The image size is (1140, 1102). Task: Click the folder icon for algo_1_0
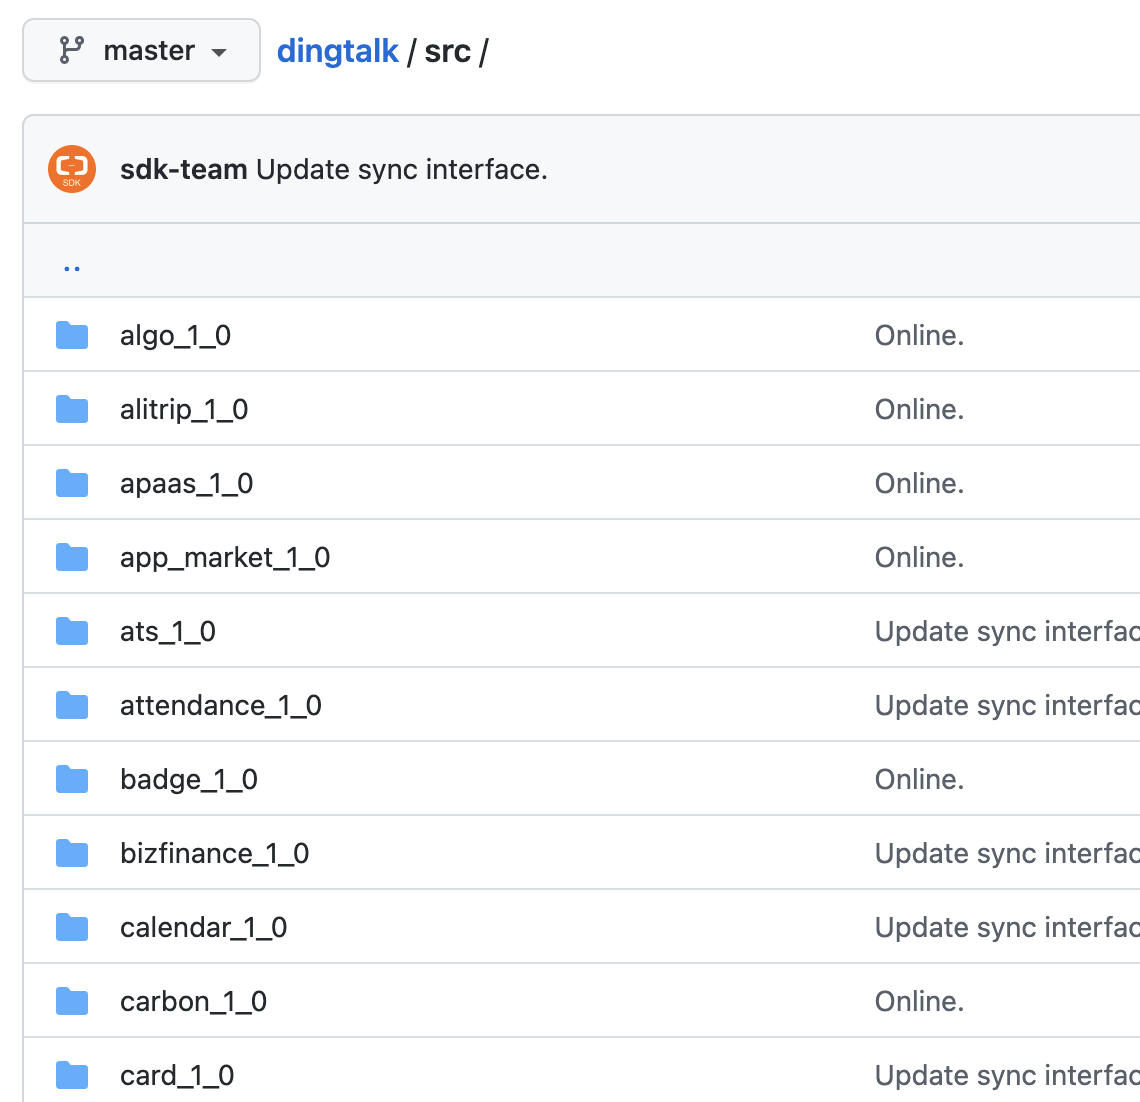(x=72, y=336)
